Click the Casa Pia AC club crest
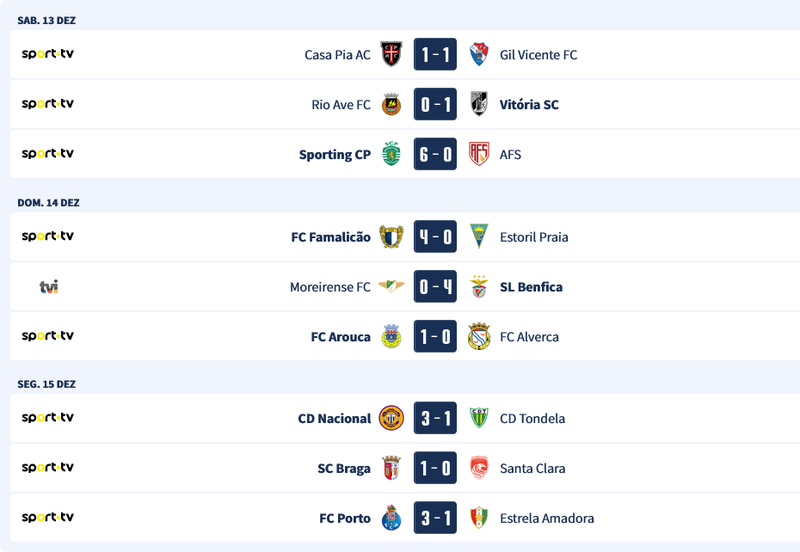 [x=391, y=54]
